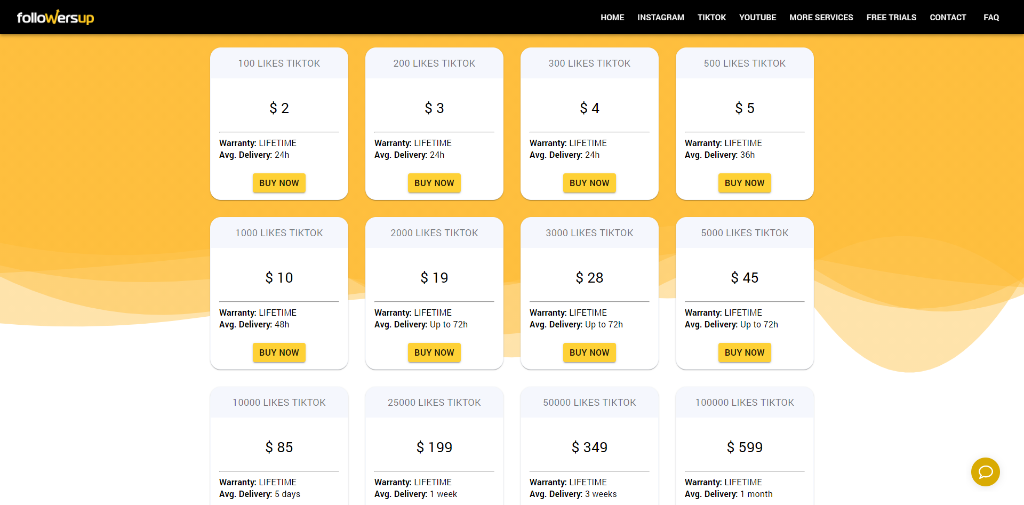Buy now the 500 likes TikTok package
This screenshot has height=505, width=1024.
coord(744,183)
